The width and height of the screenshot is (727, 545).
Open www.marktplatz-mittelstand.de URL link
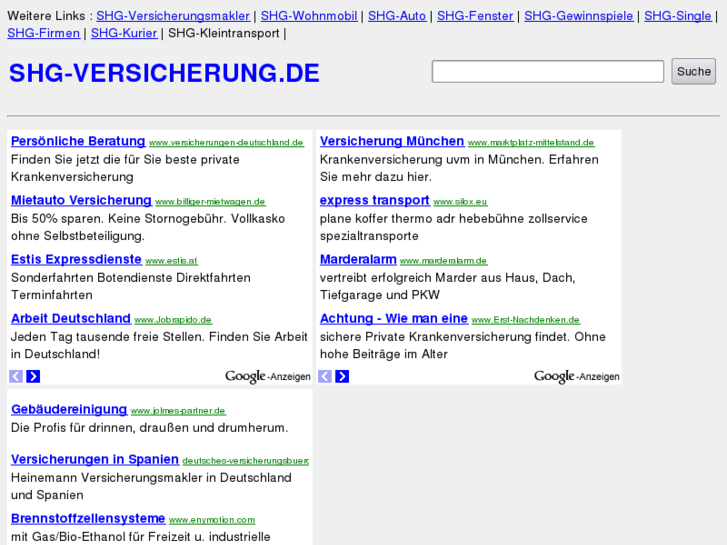click(531, 142)
